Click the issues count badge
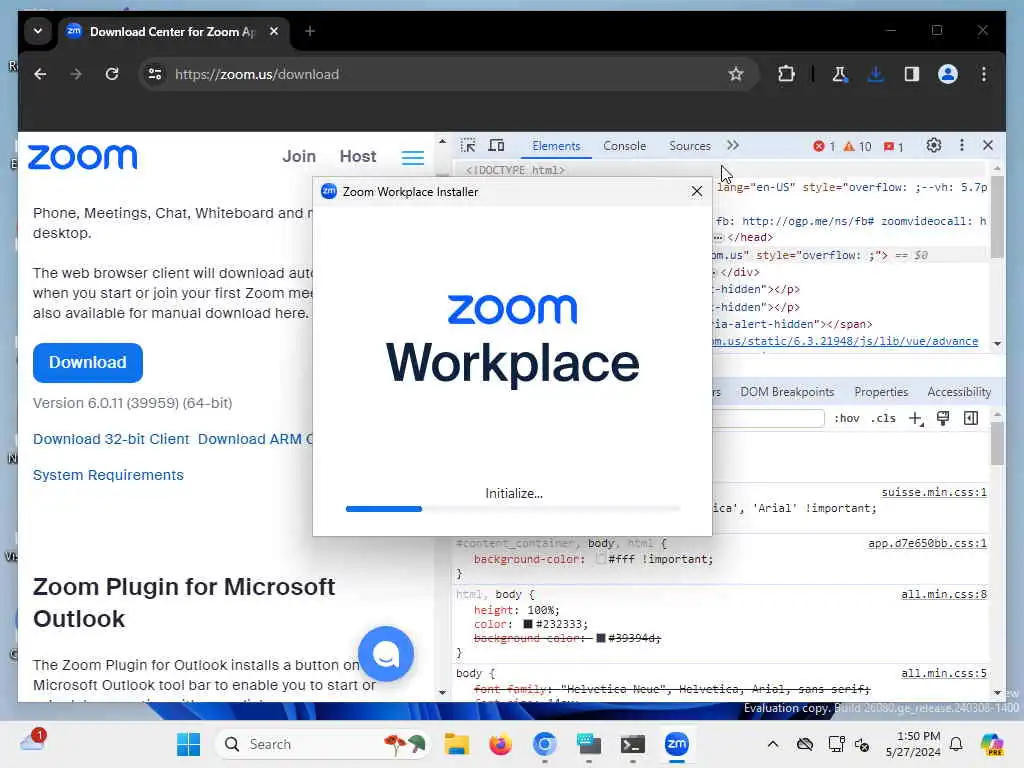Image resolution: width=1024 pixels, height=768 pixels. (x=893, y=146)
